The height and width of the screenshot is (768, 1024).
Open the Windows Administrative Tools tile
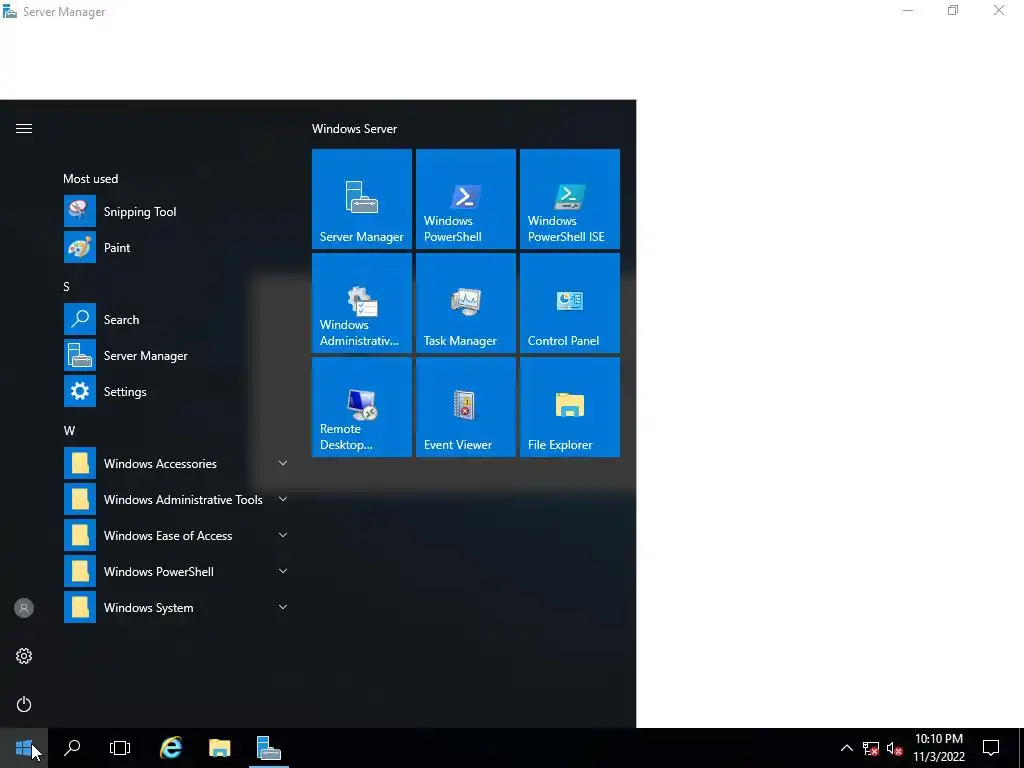coord(362,303)
